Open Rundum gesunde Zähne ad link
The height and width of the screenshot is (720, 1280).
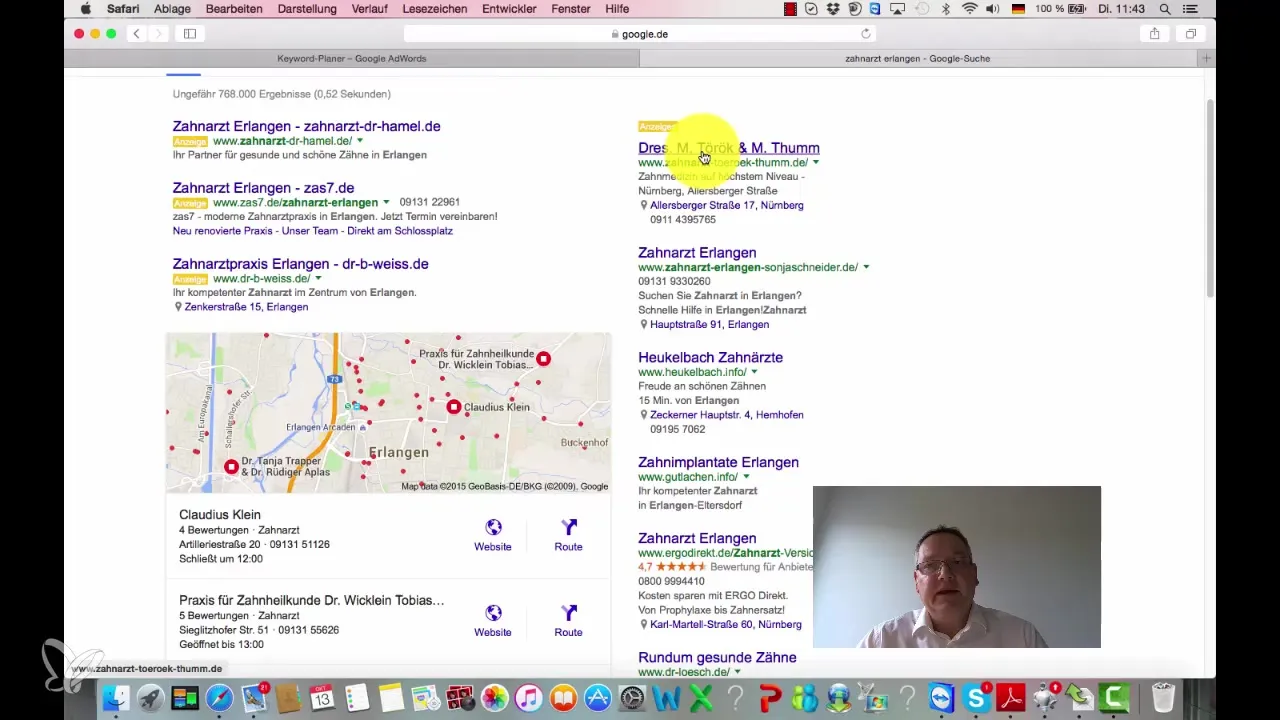(717, 657)
